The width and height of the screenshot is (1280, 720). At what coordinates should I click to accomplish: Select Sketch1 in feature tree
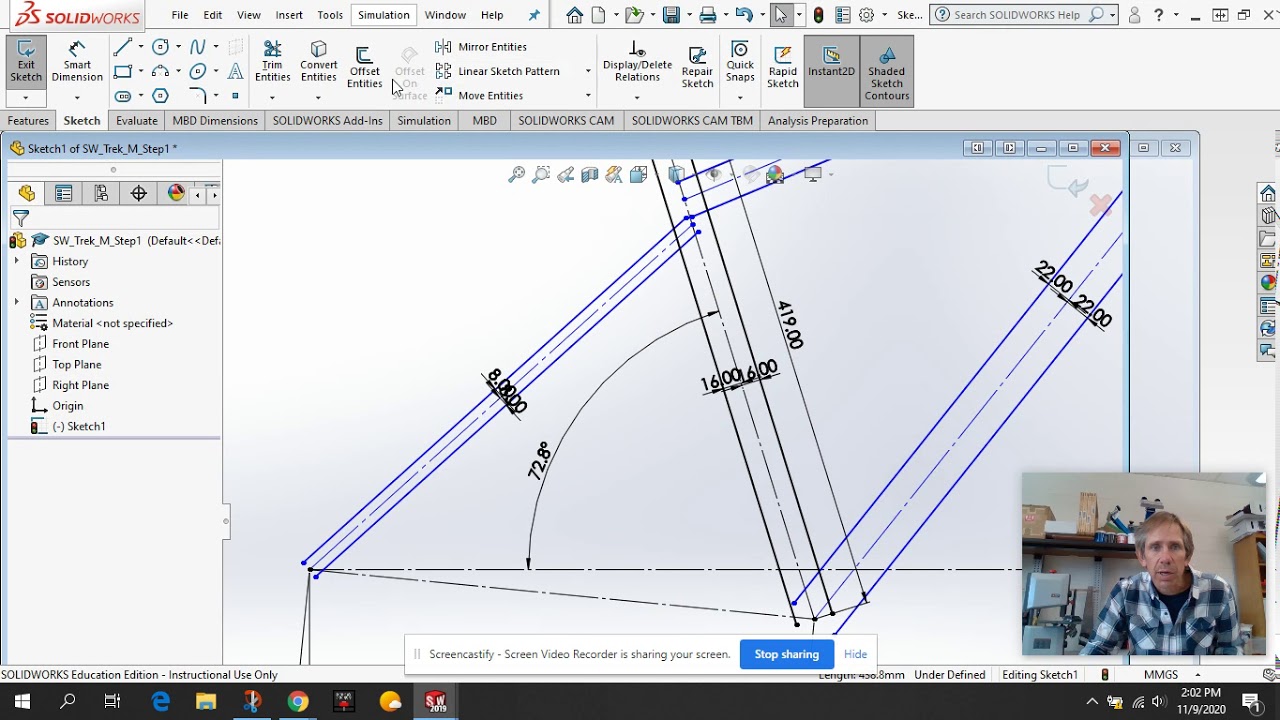point(78,426)
